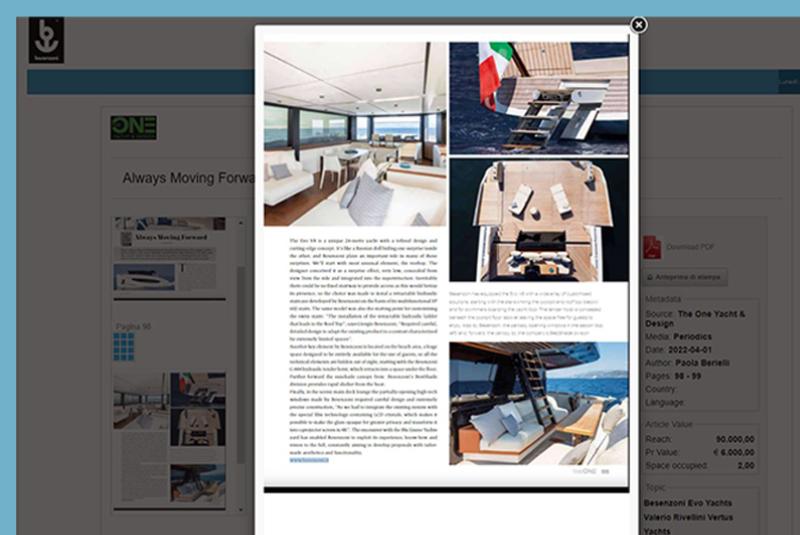The image size is (800, 535).
Task: Click the yacht interior salon photo
Action: [355, 133]
